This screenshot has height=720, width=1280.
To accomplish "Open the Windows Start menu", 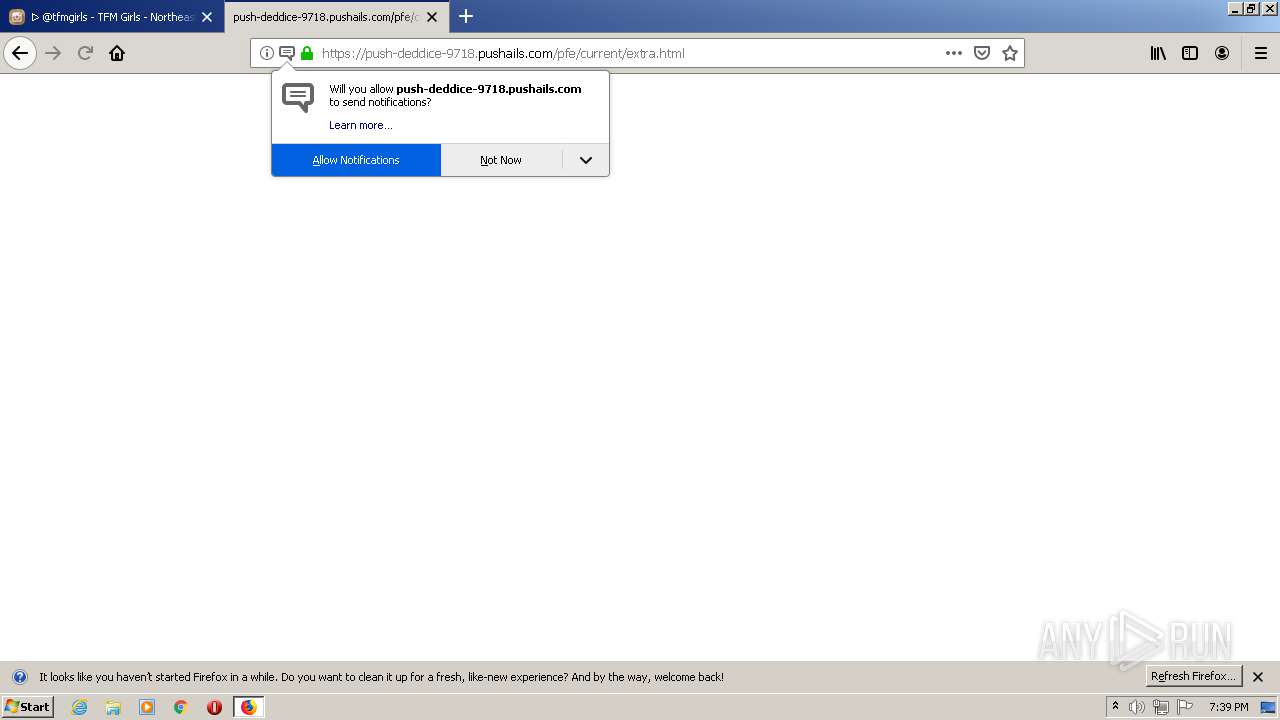I will pos(28,707).
